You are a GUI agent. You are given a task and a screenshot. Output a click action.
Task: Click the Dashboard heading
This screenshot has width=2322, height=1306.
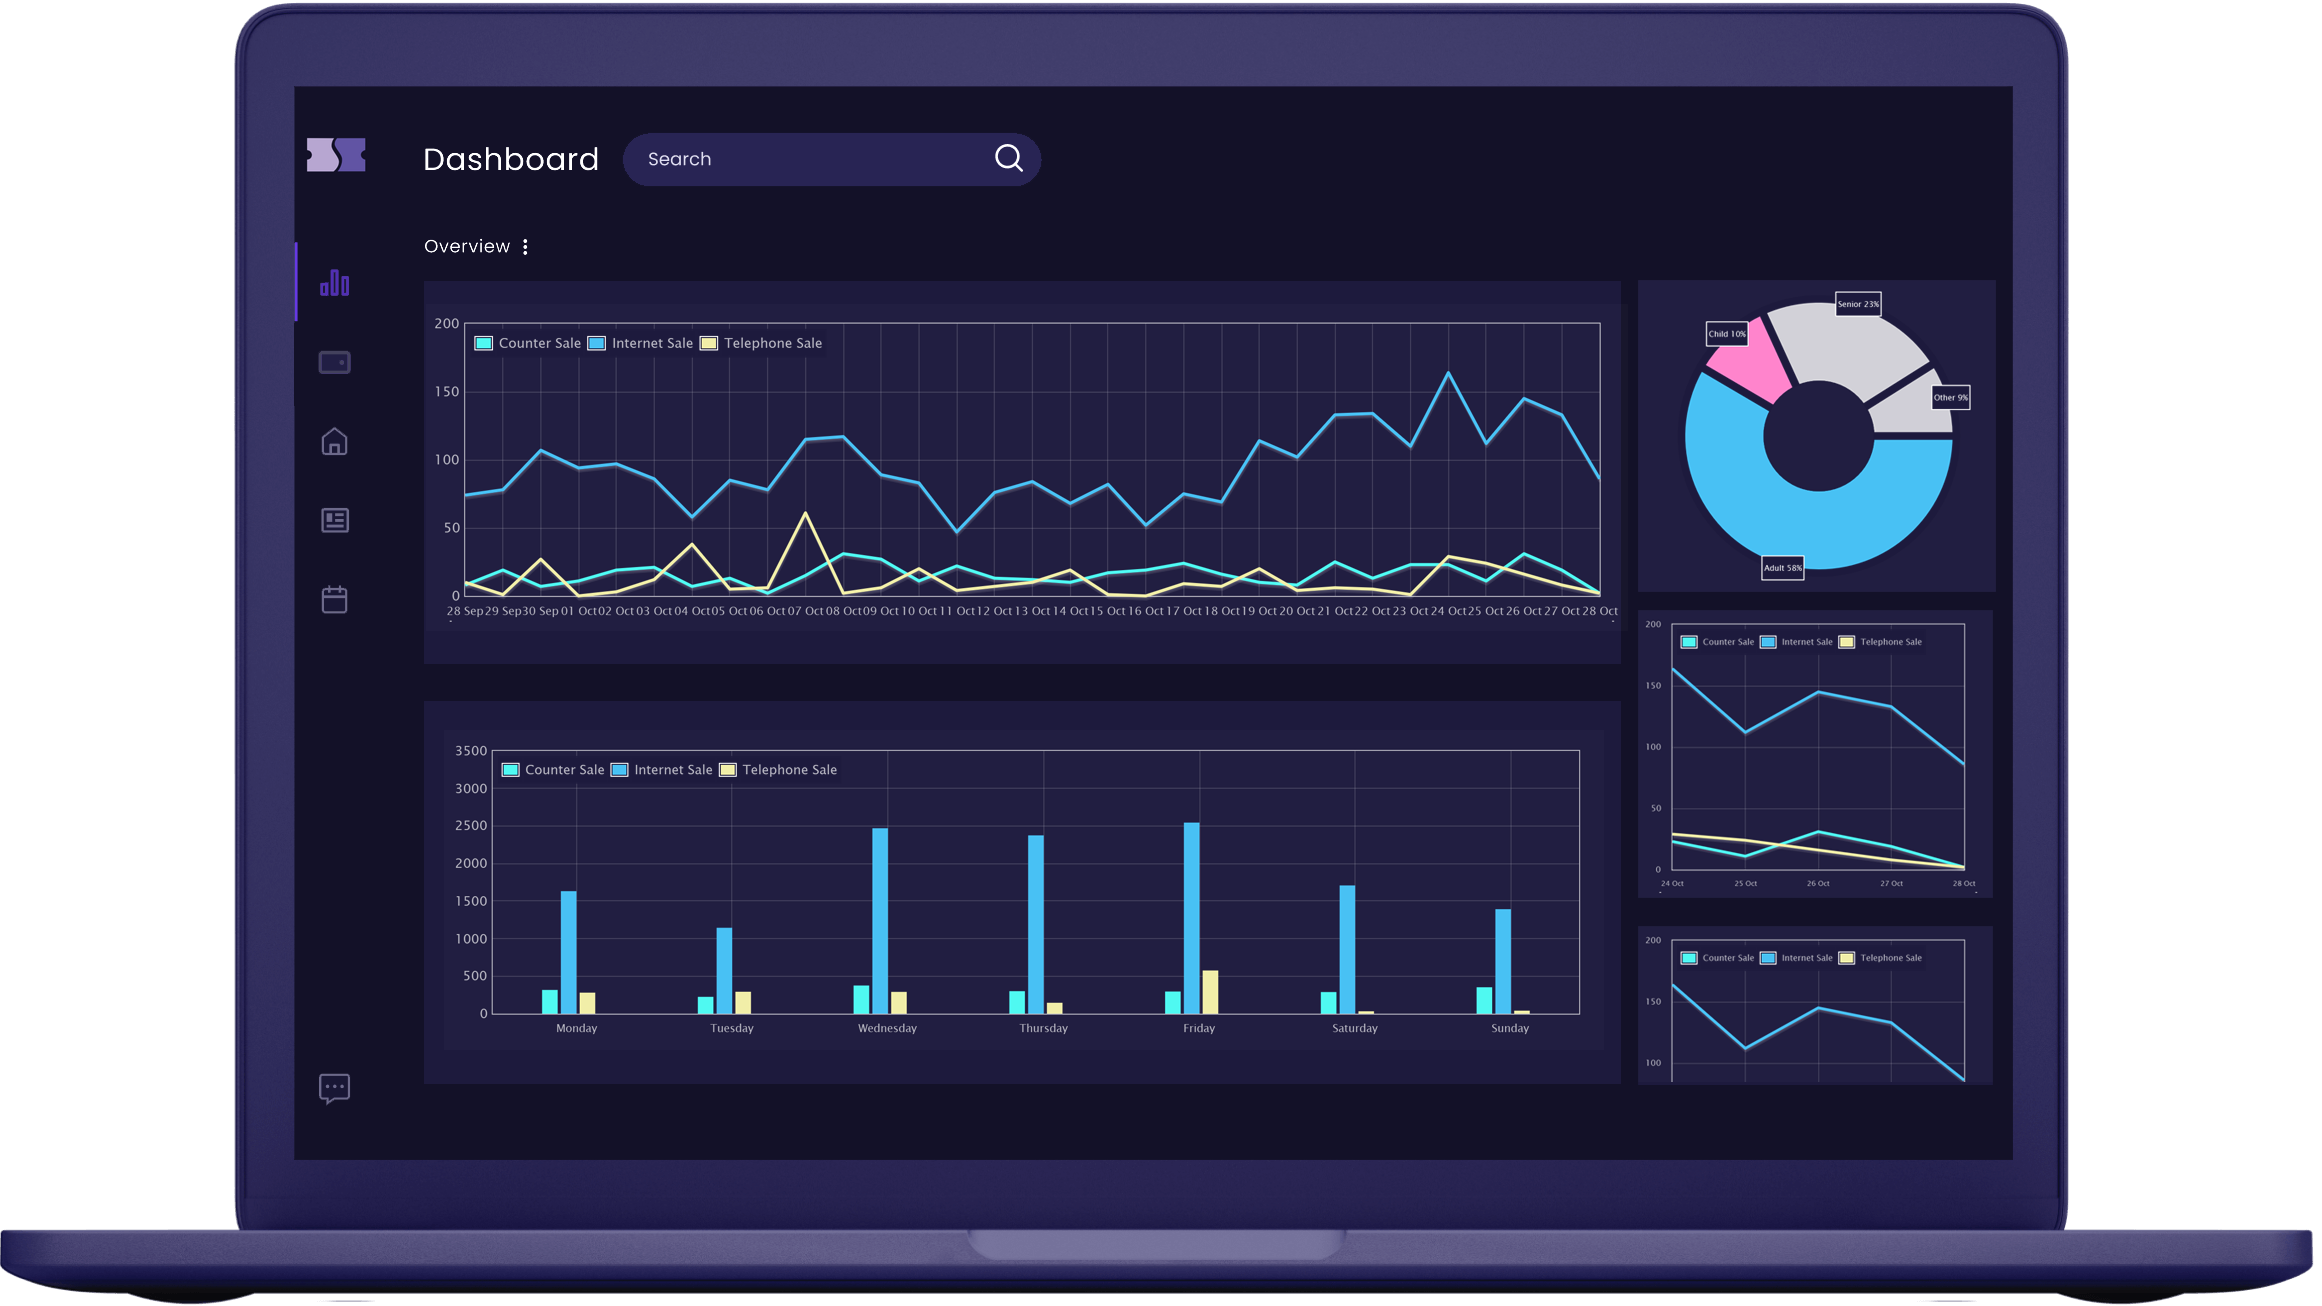(x=511, y=159)
